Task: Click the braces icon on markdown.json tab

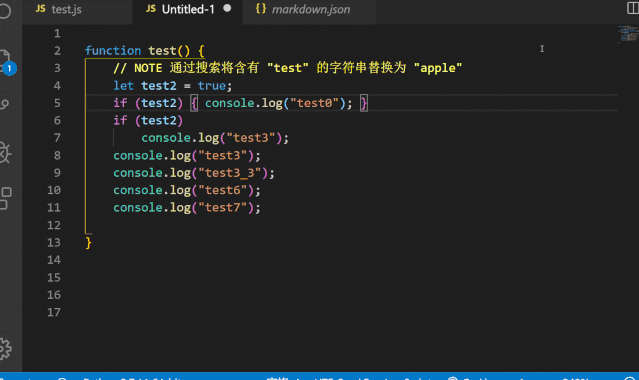Action: click(261, 9)
